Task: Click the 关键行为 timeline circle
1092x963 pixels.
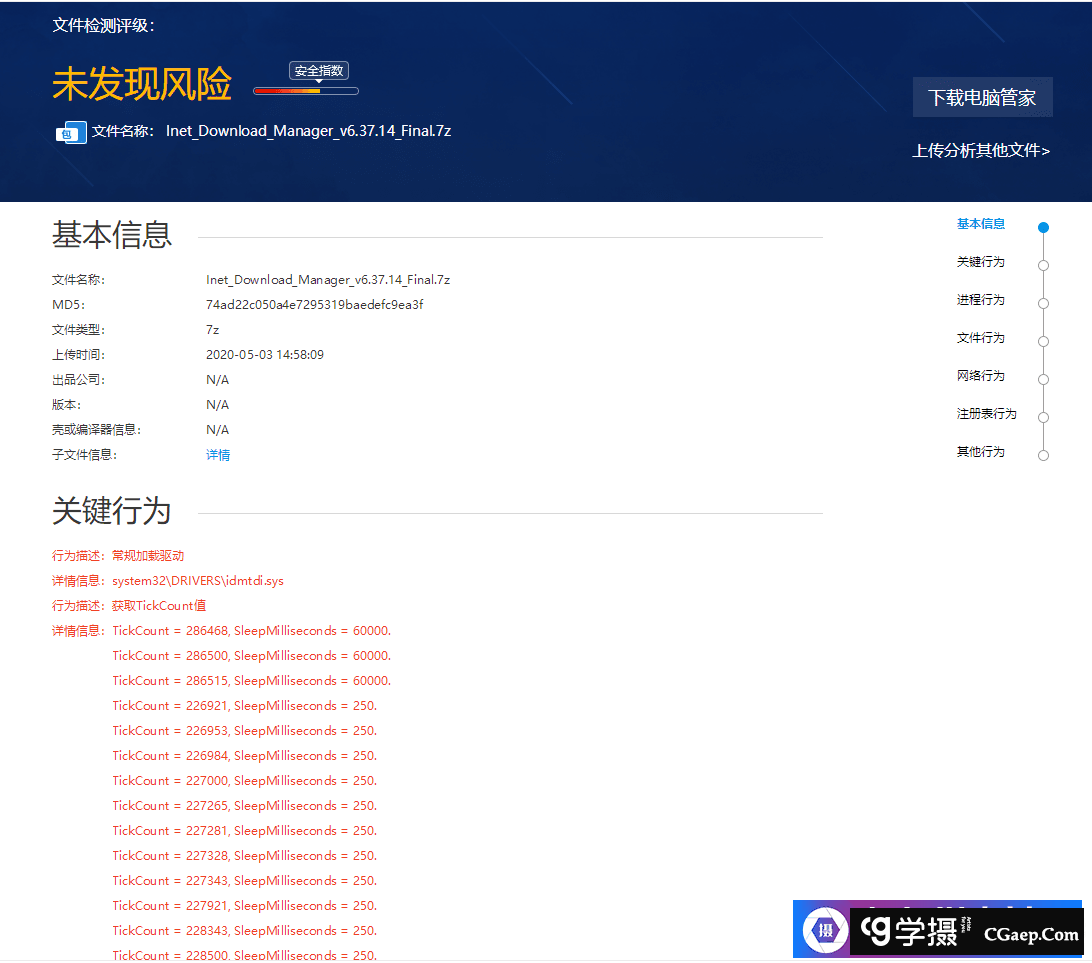Action: pyautogui.click(x=1043, y=265)
